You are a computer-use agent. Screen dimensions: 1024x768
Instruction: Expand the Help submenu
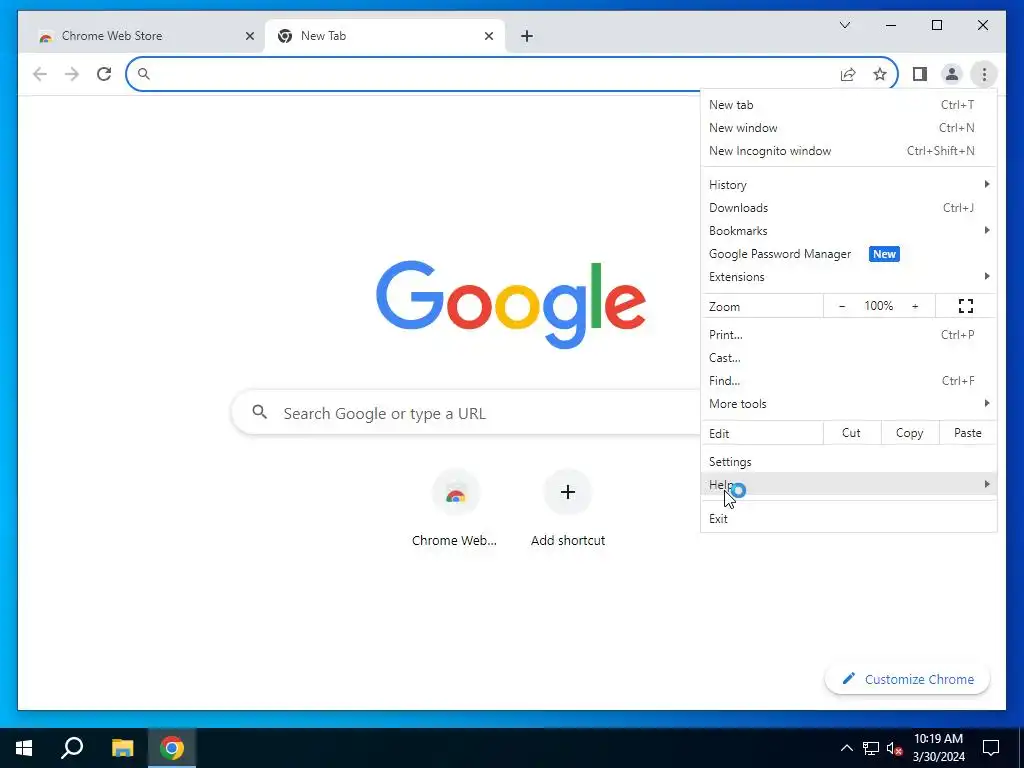pos(848,485)
